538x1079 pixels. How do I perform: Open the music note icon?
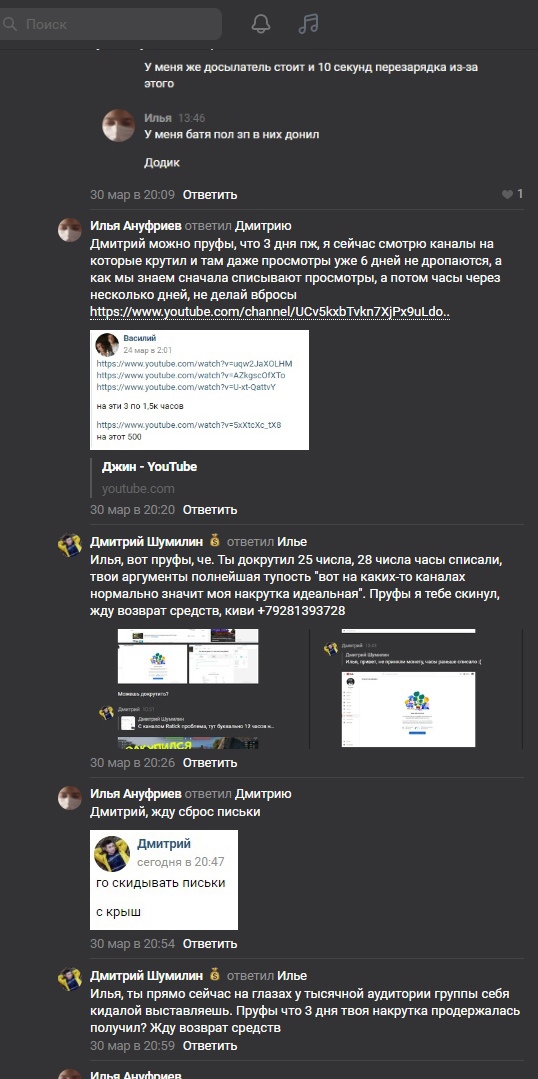(308, 24)
